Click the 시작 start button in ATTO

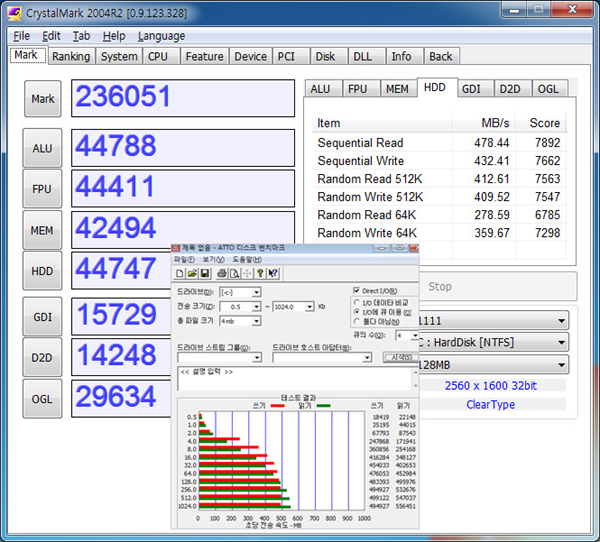(x=401, y=357)
